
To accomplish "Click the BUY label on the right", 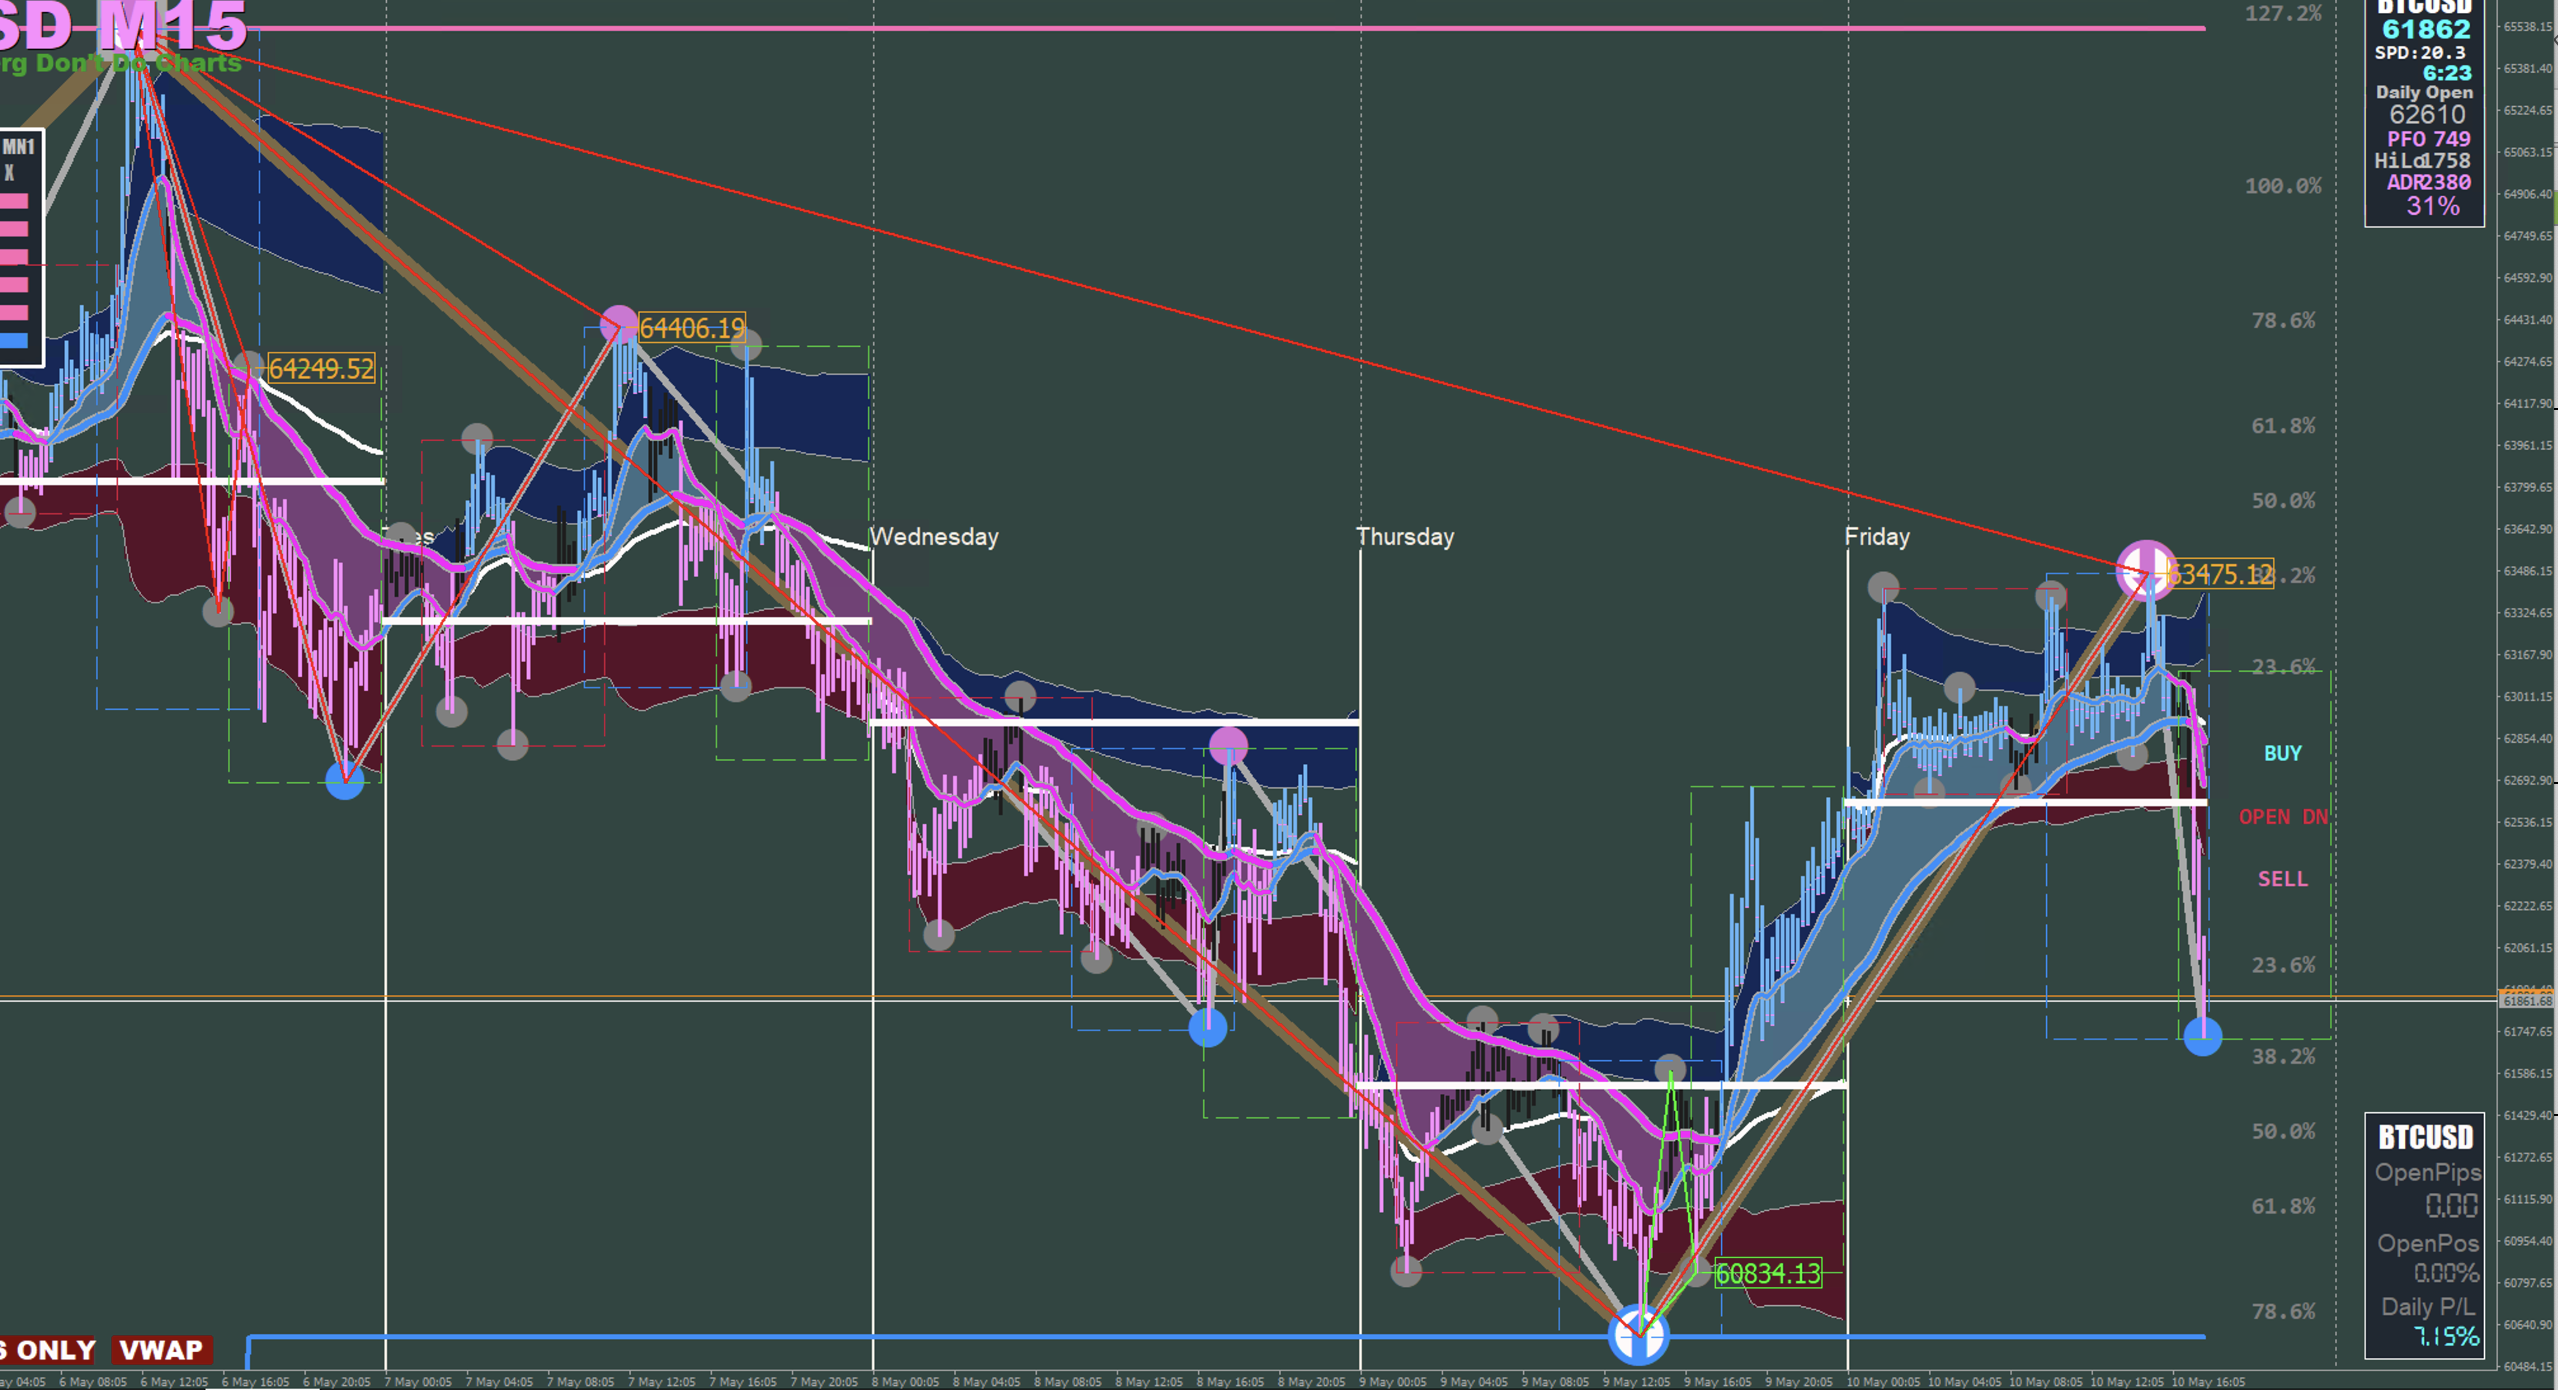I will pyautogui.click(x=2282, y=753).
